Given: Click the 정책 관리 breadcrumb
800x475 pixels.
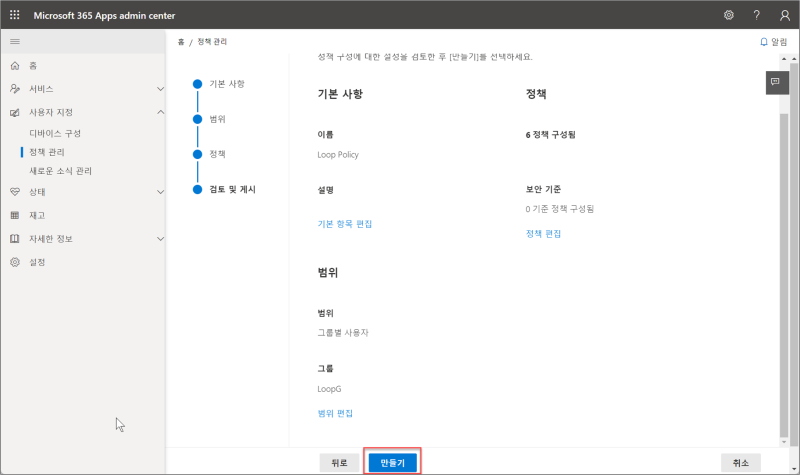Looking at the screenshot, I should pyautogui.click(x=212, y=42).
